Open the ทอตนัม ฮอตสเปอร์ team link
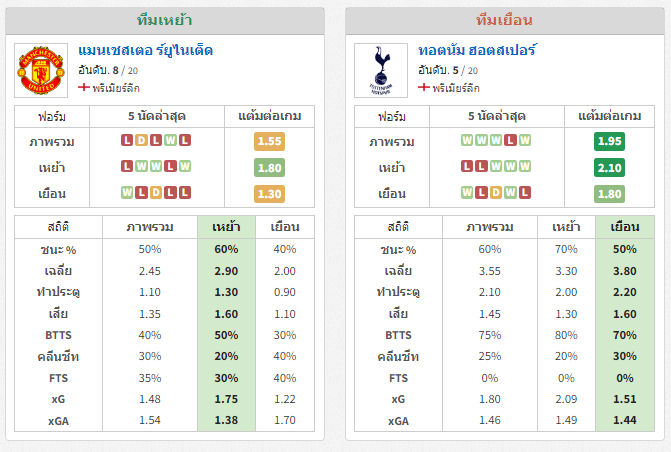The image size is (671, 452). [477, 51]
